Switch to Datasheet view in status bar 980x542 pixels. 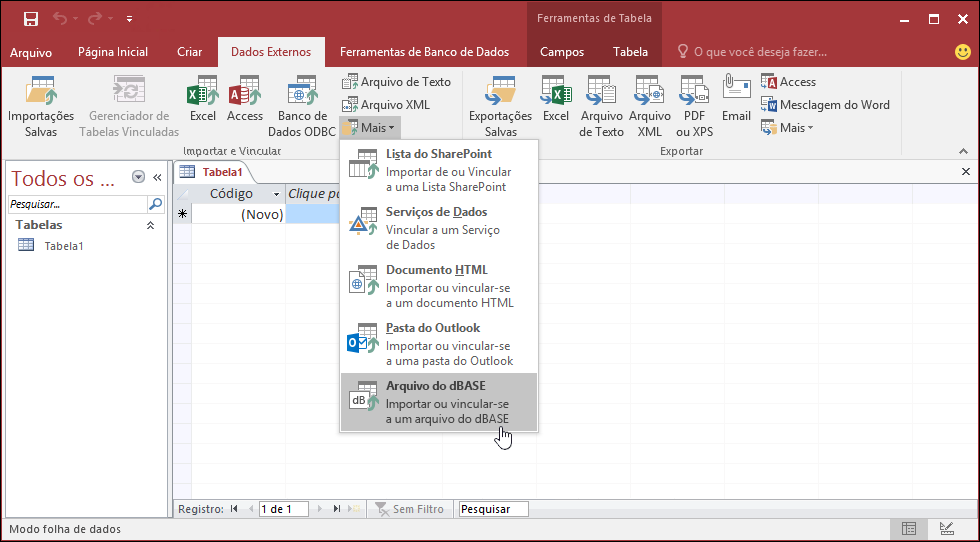[x=909, y=529]
